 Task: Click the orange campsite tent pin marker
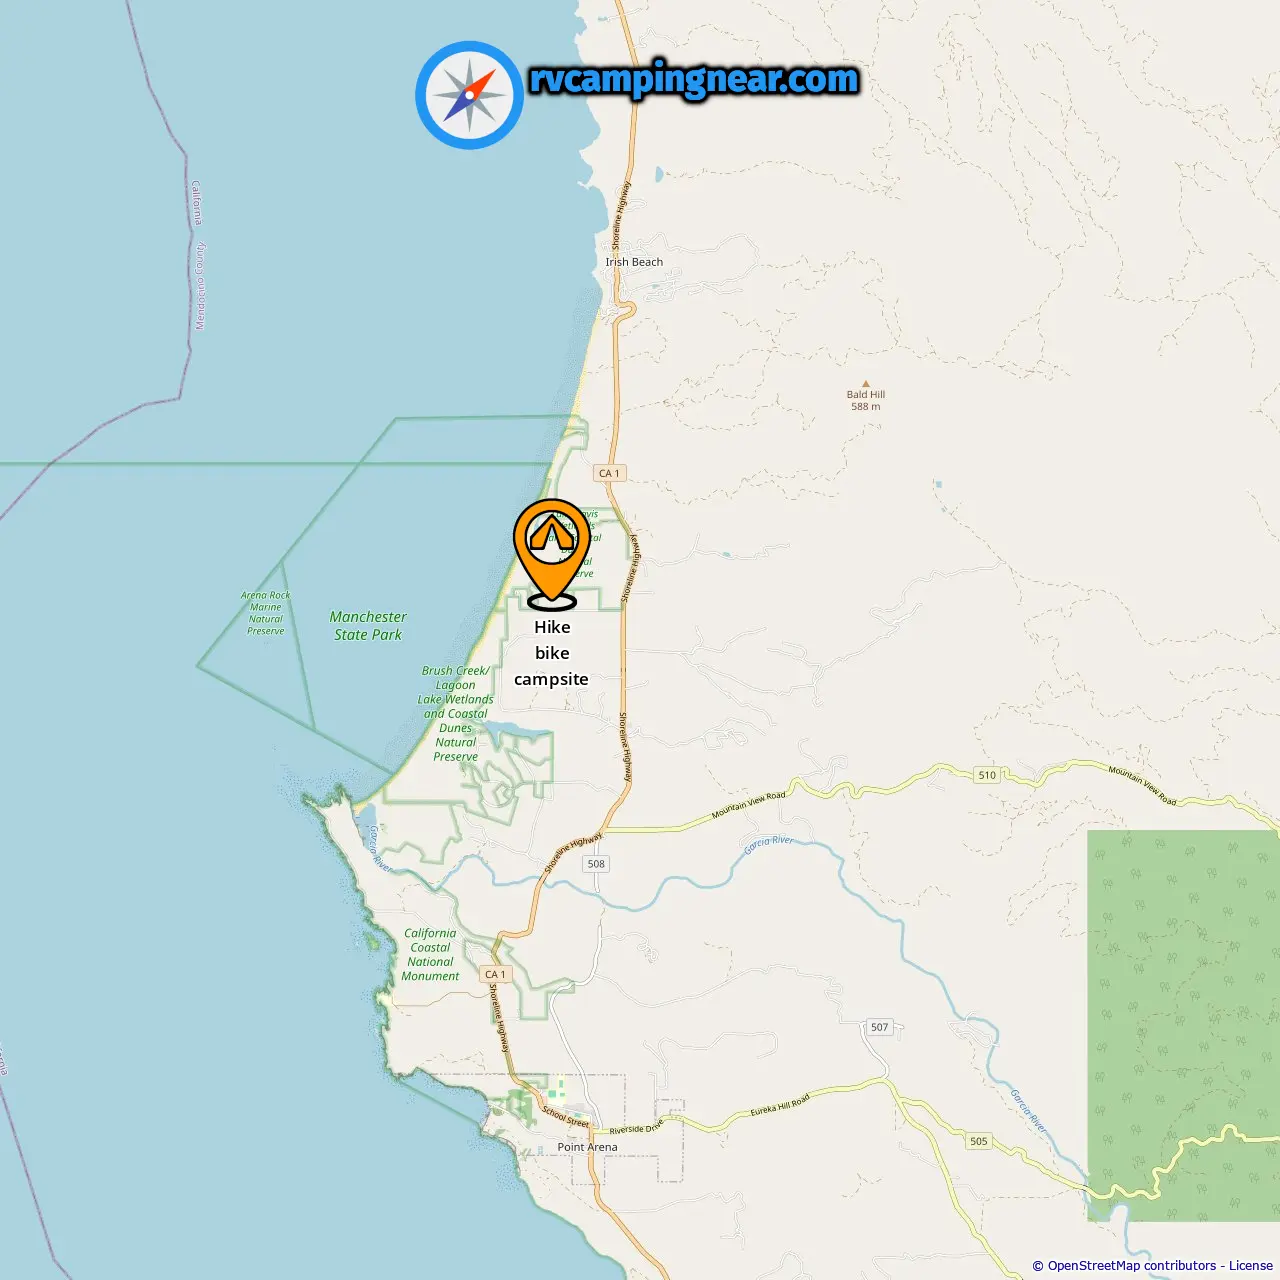(x=551, y=554)
